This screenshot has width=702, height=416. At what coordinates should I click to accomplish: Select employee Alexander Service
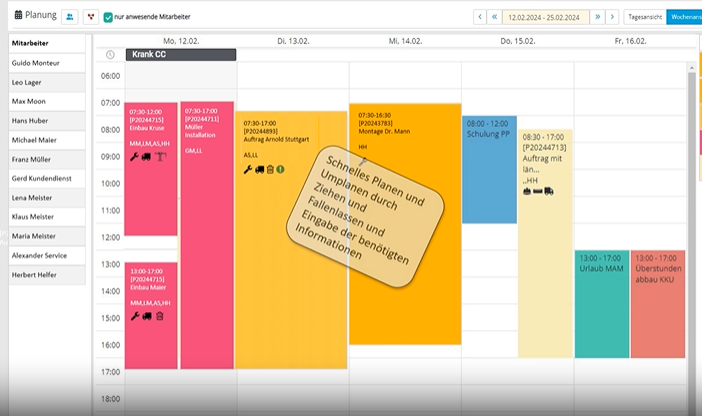tap(47, 256)
